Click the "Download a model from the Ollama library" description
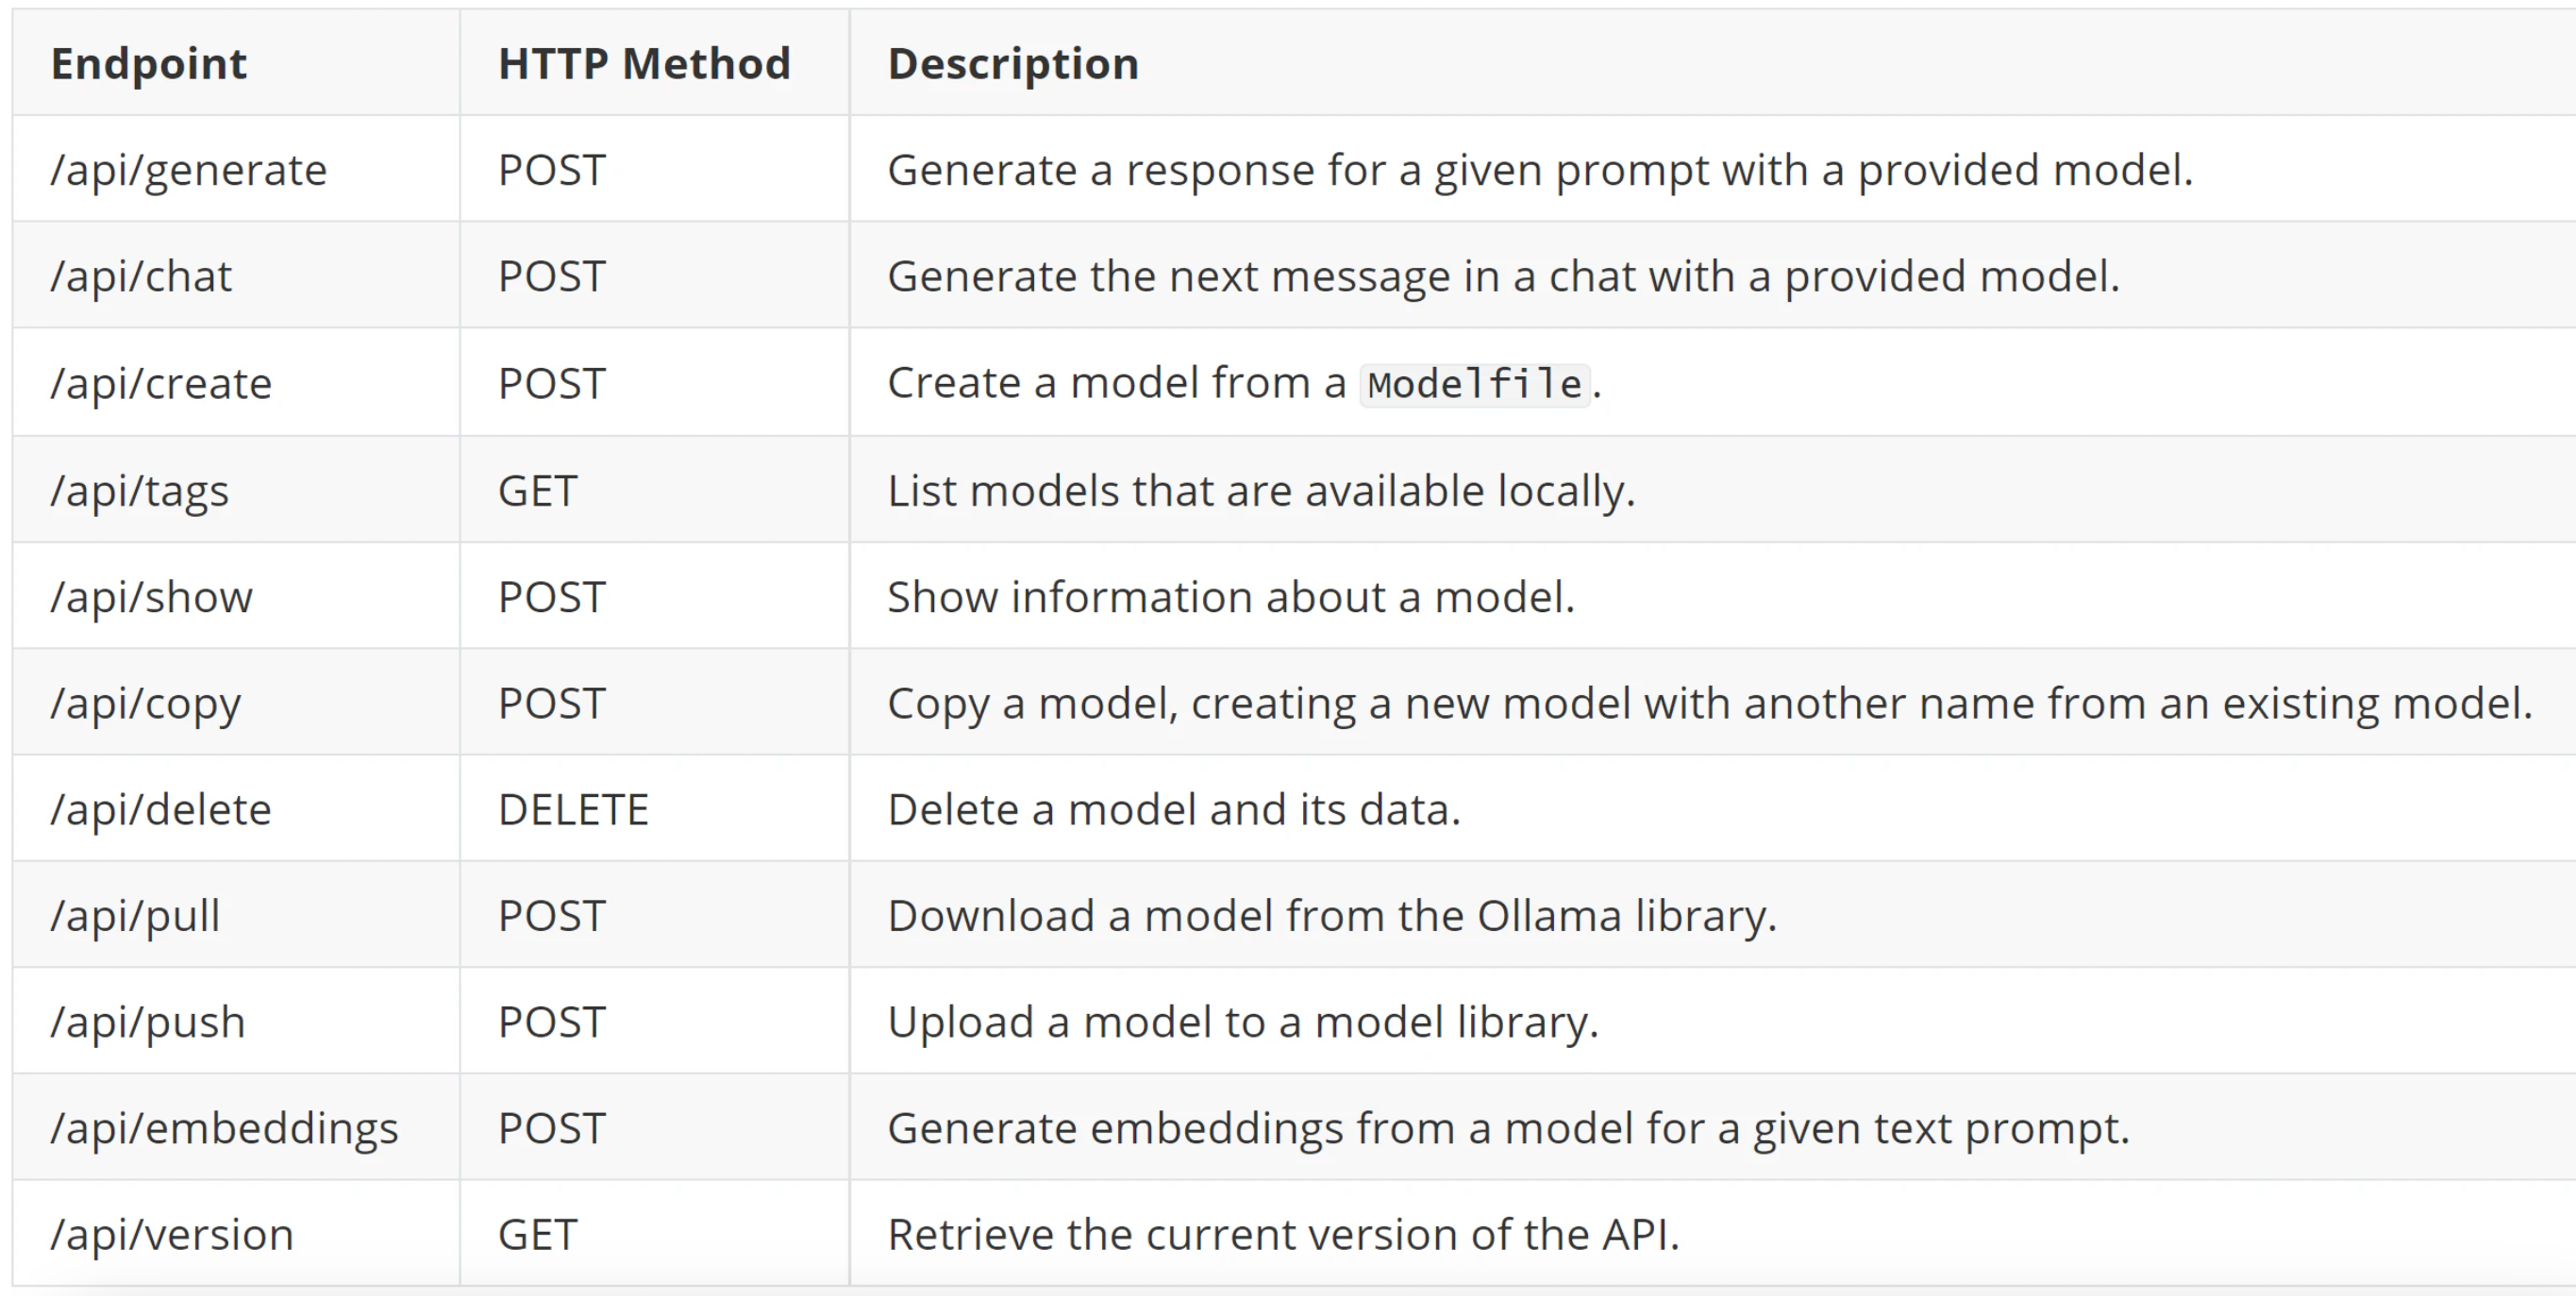 tap(1331, 916)
